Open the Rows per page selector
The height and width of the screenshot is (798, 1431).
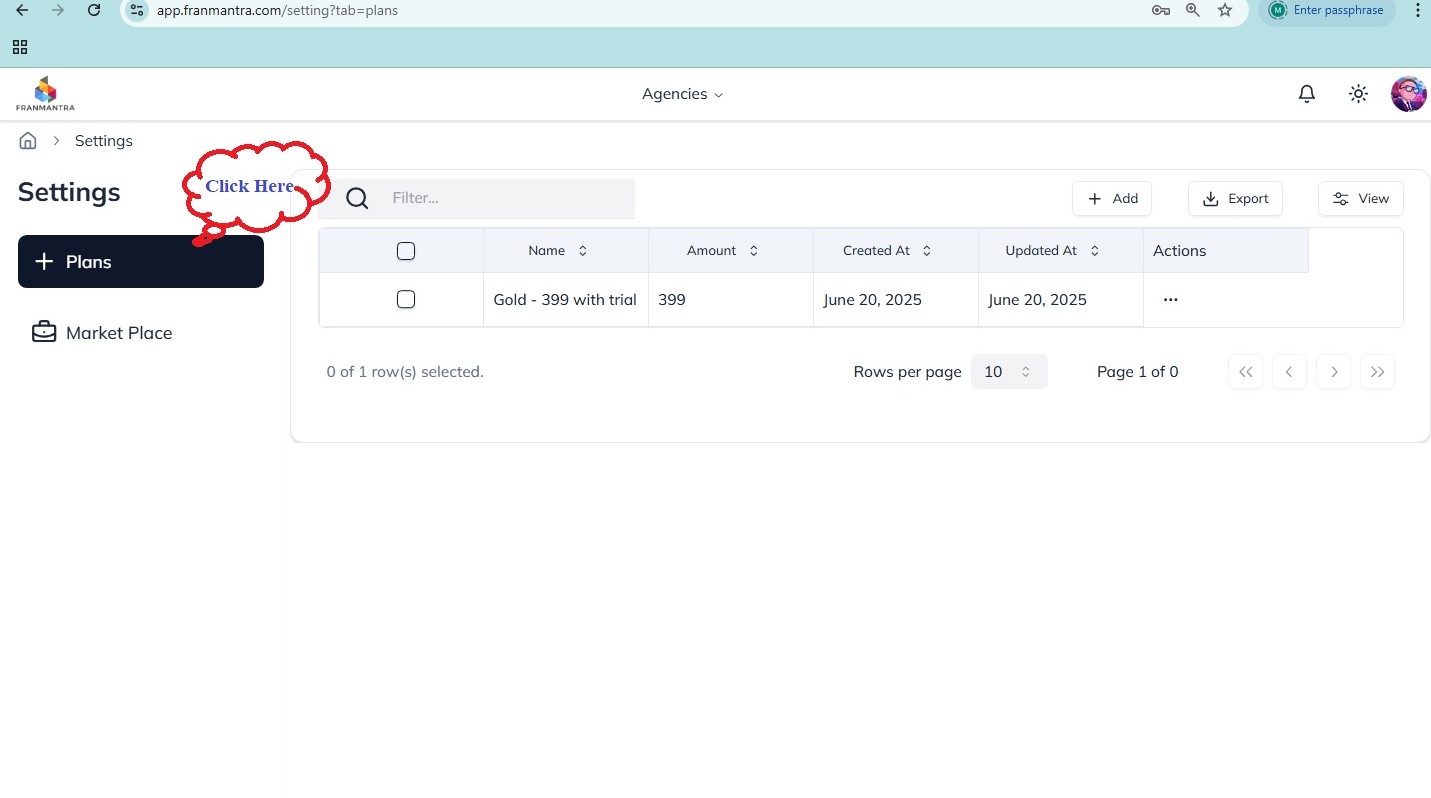(x=1008, y=372)
